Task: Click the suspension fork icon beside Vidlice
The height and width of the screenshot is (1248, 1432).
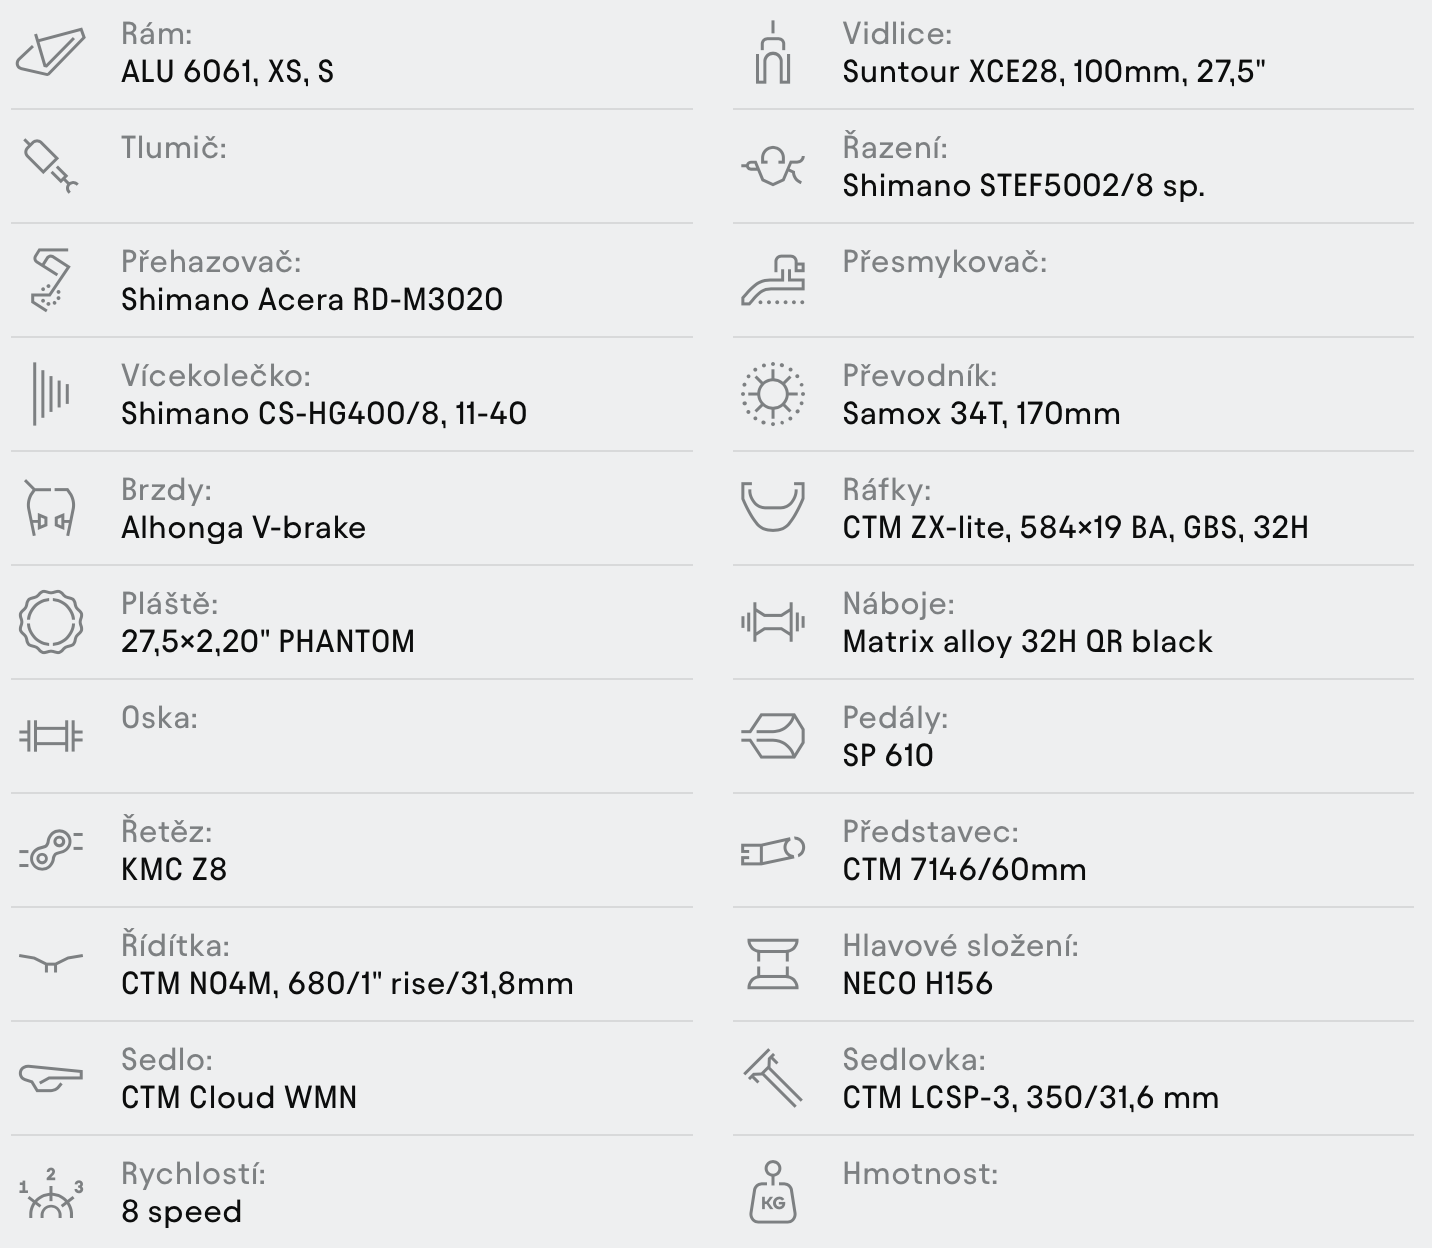Action: [772, 52]
